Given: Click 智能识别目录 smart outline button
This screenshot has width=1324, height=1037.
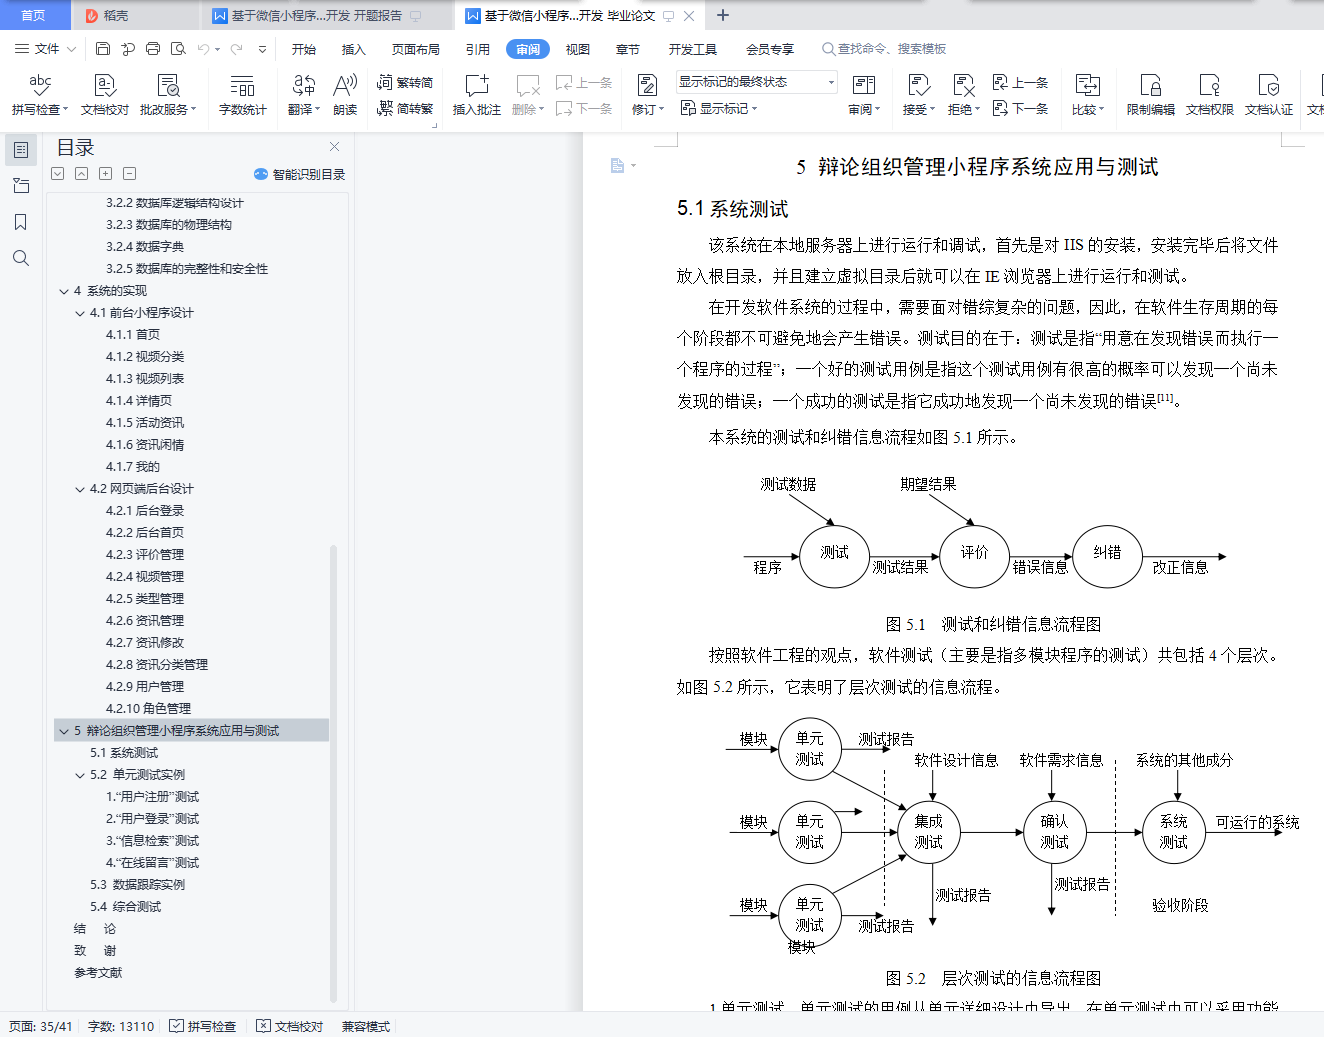Looking at the screenshot, I should (300, 174).
